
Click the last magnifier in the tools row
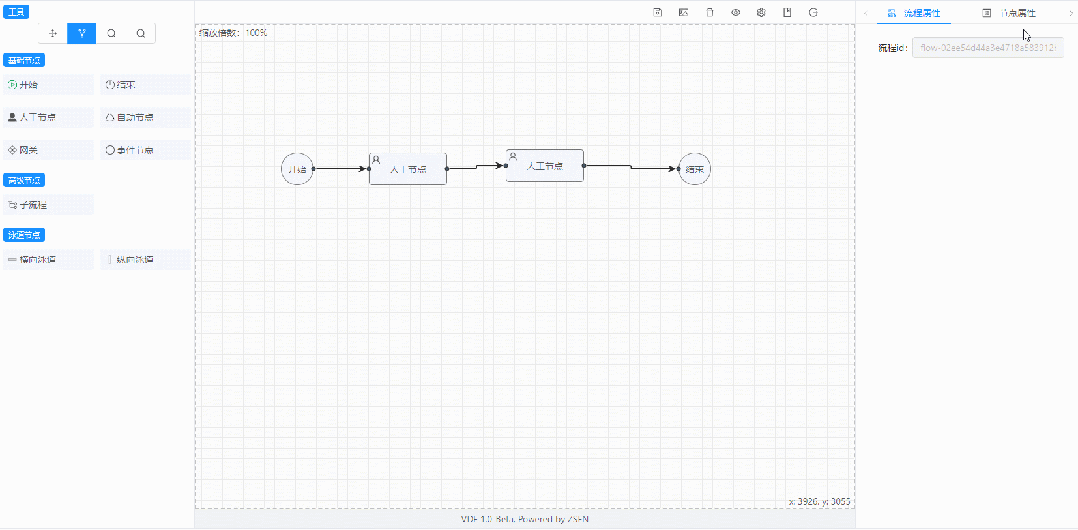141,33
